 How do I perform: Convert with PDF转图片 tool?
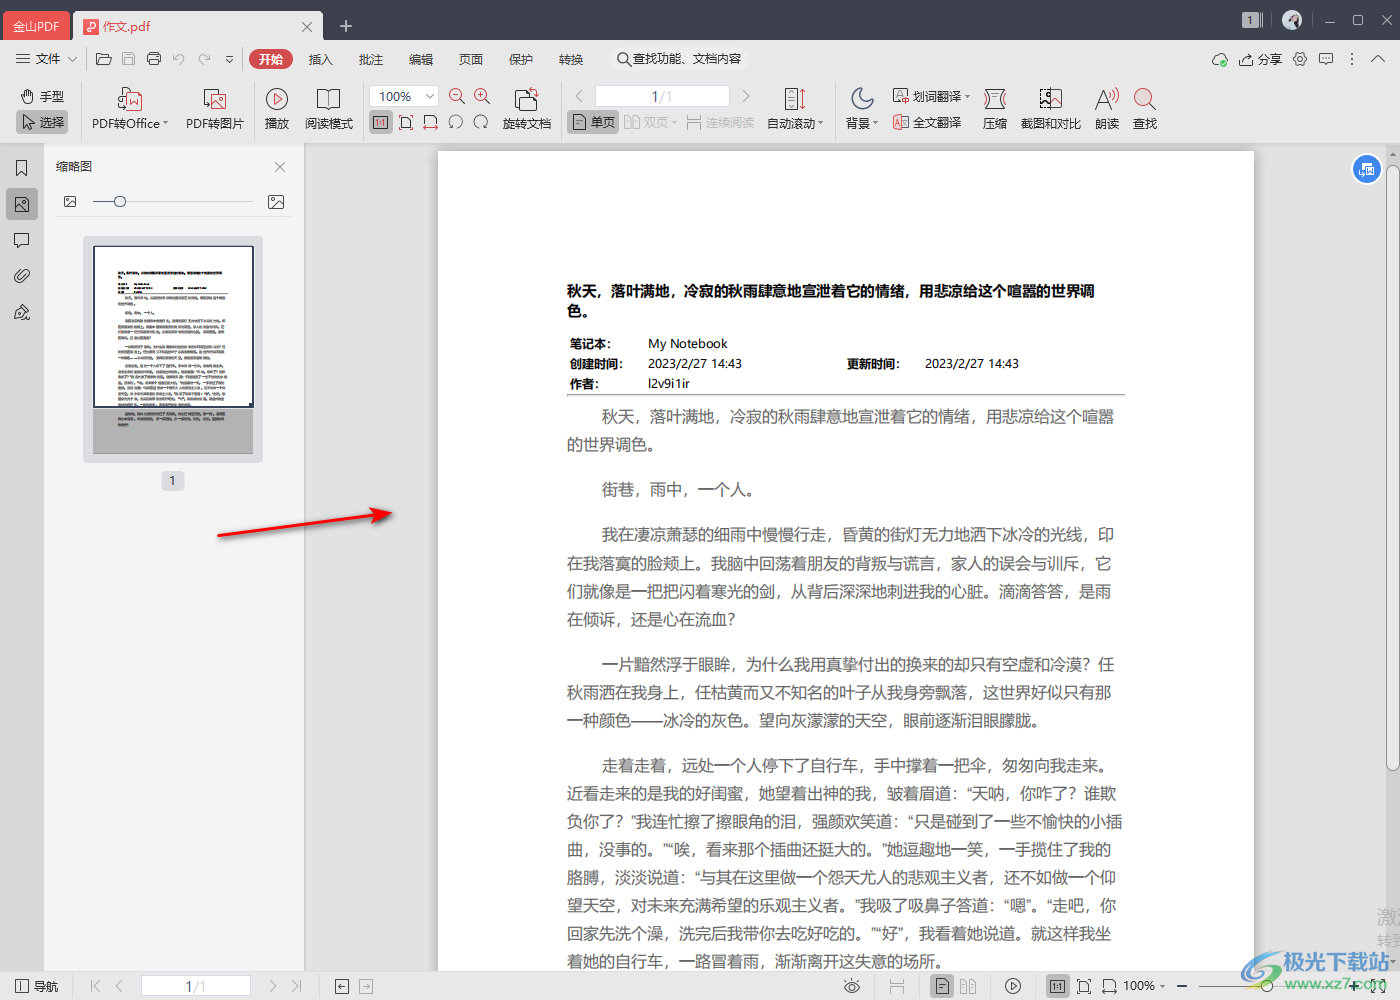[x=215, y=109]
